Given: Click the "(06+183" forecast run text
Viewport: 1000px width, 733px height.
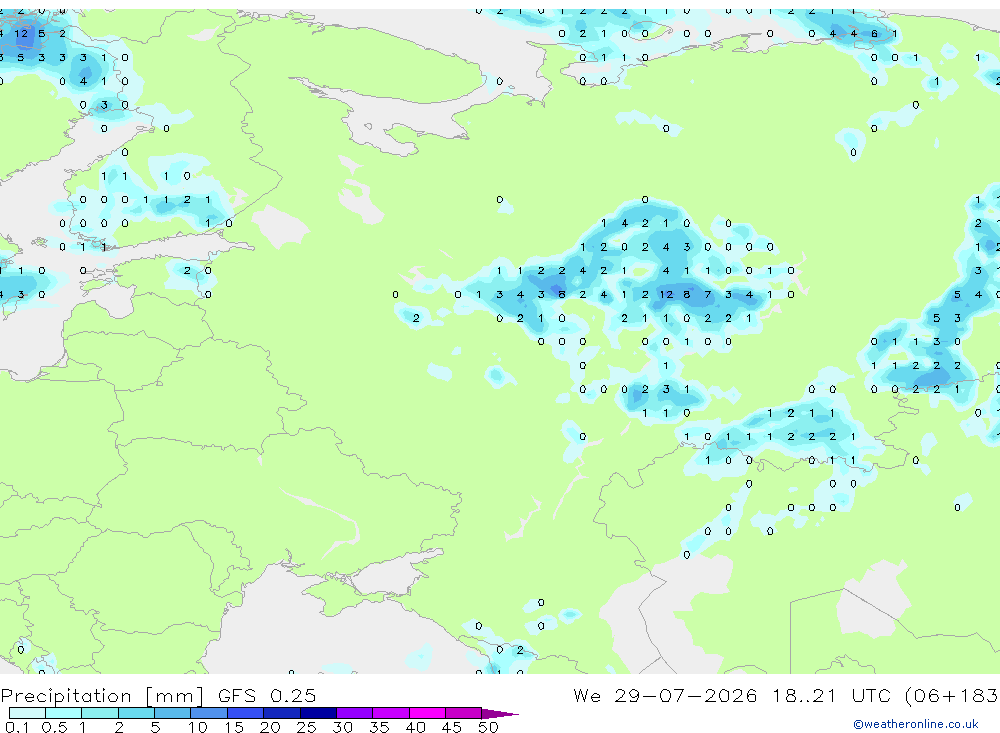Looking at the screenshot, I should pos(951,696).
